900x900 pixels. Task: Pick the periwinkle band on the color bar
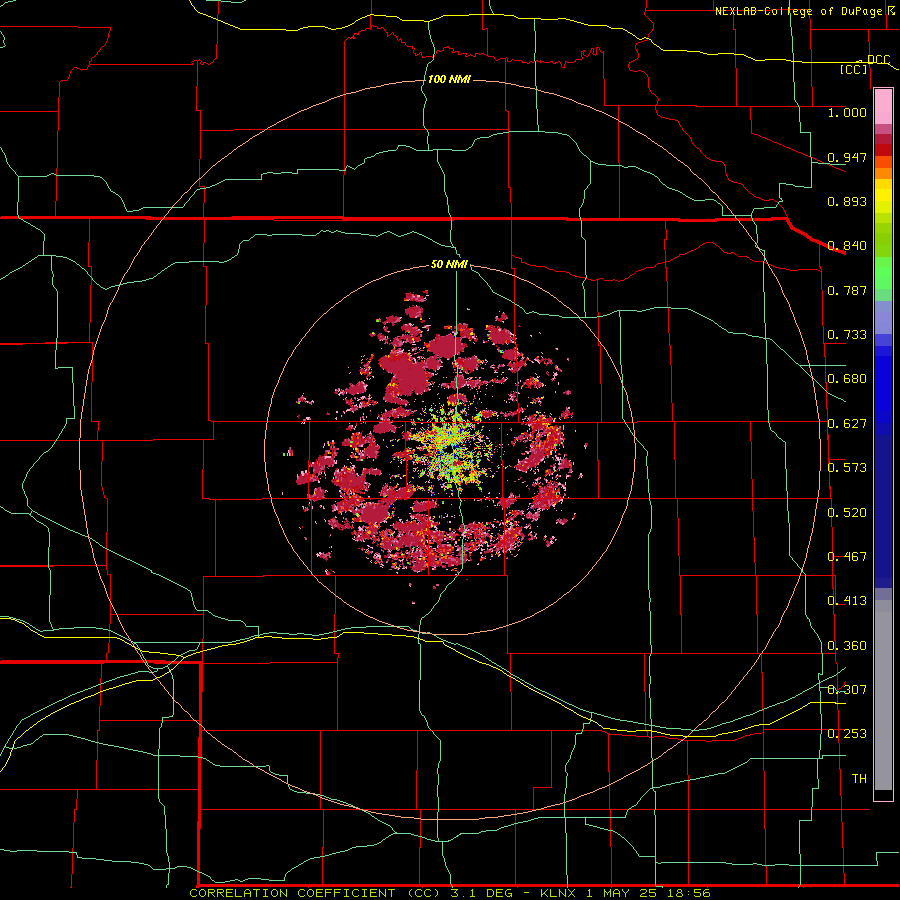(x=883, y=317)
